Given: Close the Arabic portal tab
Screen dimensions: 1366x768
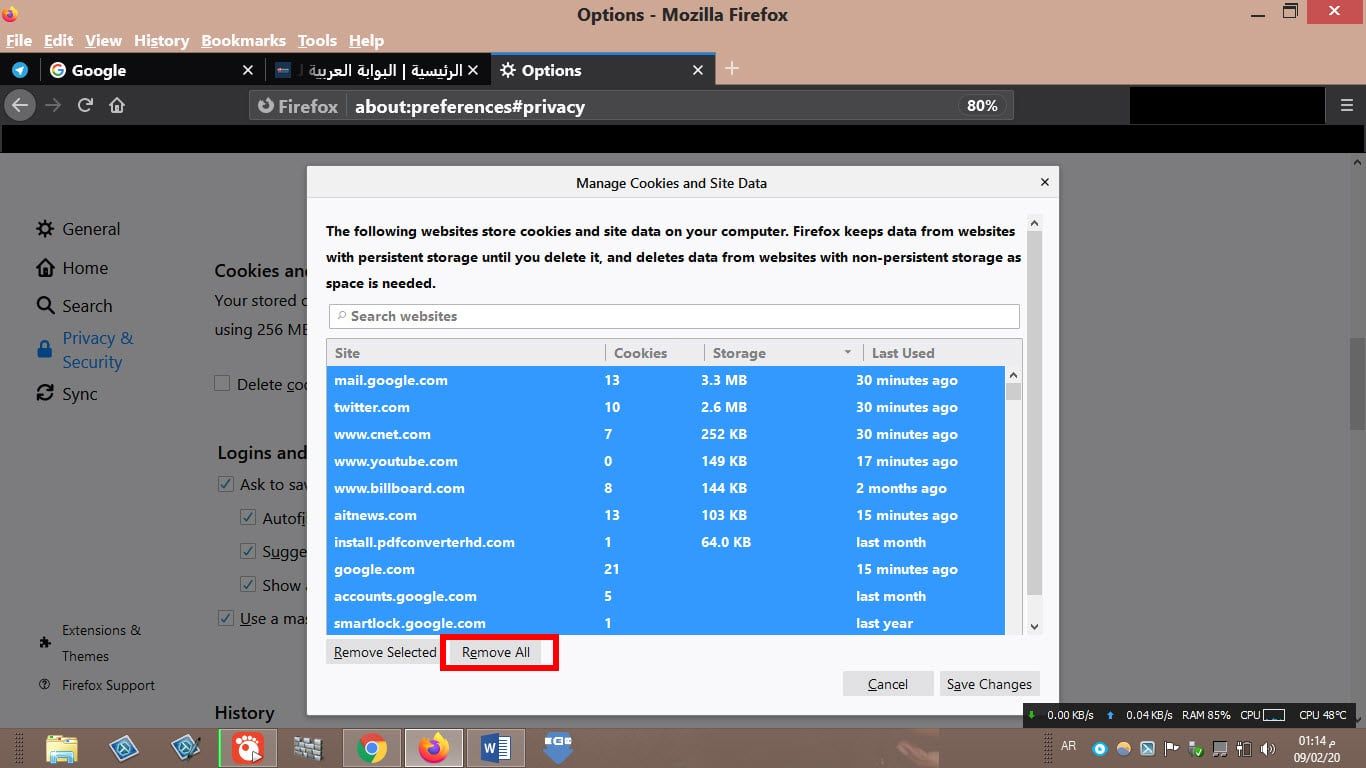Looking at the screenshot, I should [x=473, y=70].
